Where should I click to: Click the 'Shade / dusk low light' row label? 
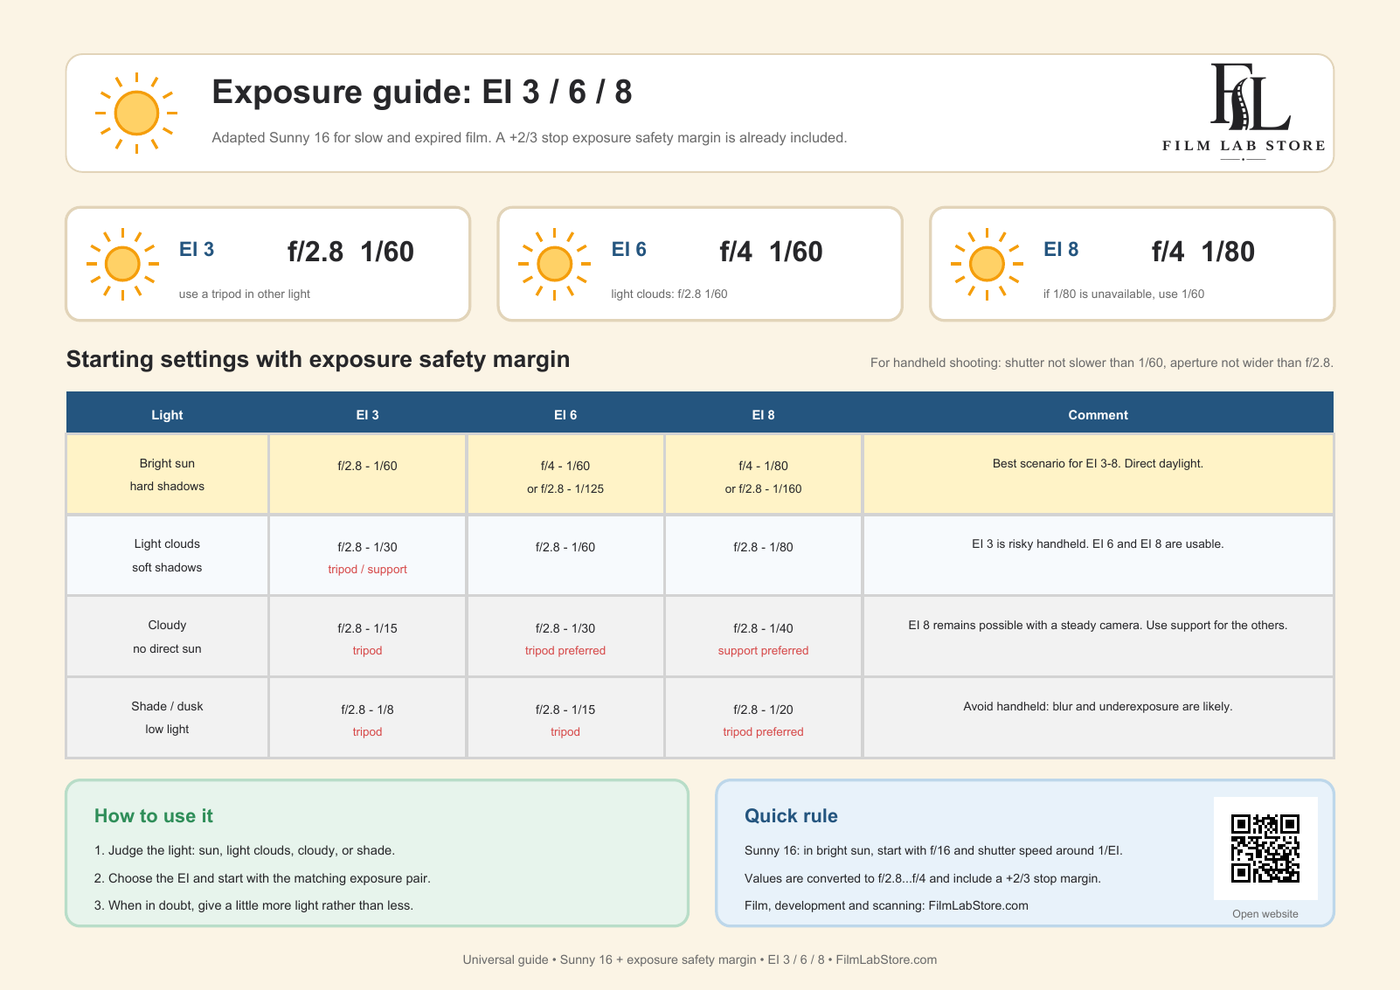pos(167,718)
